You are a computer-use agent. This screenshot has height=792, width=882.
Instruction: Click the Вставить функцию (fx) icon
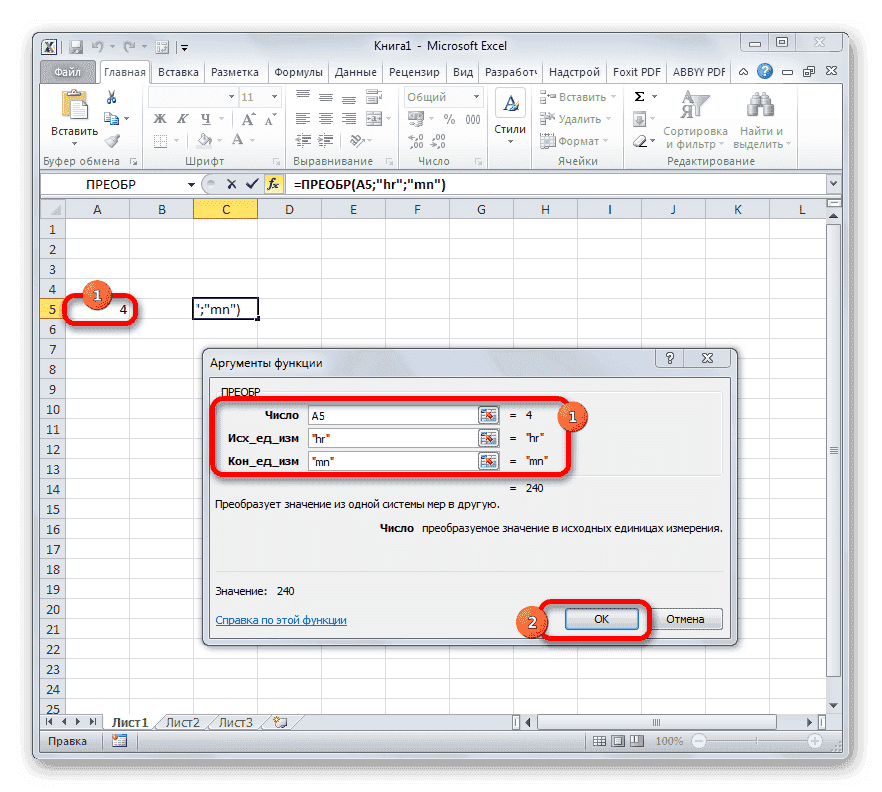click(x=274, y=184)
